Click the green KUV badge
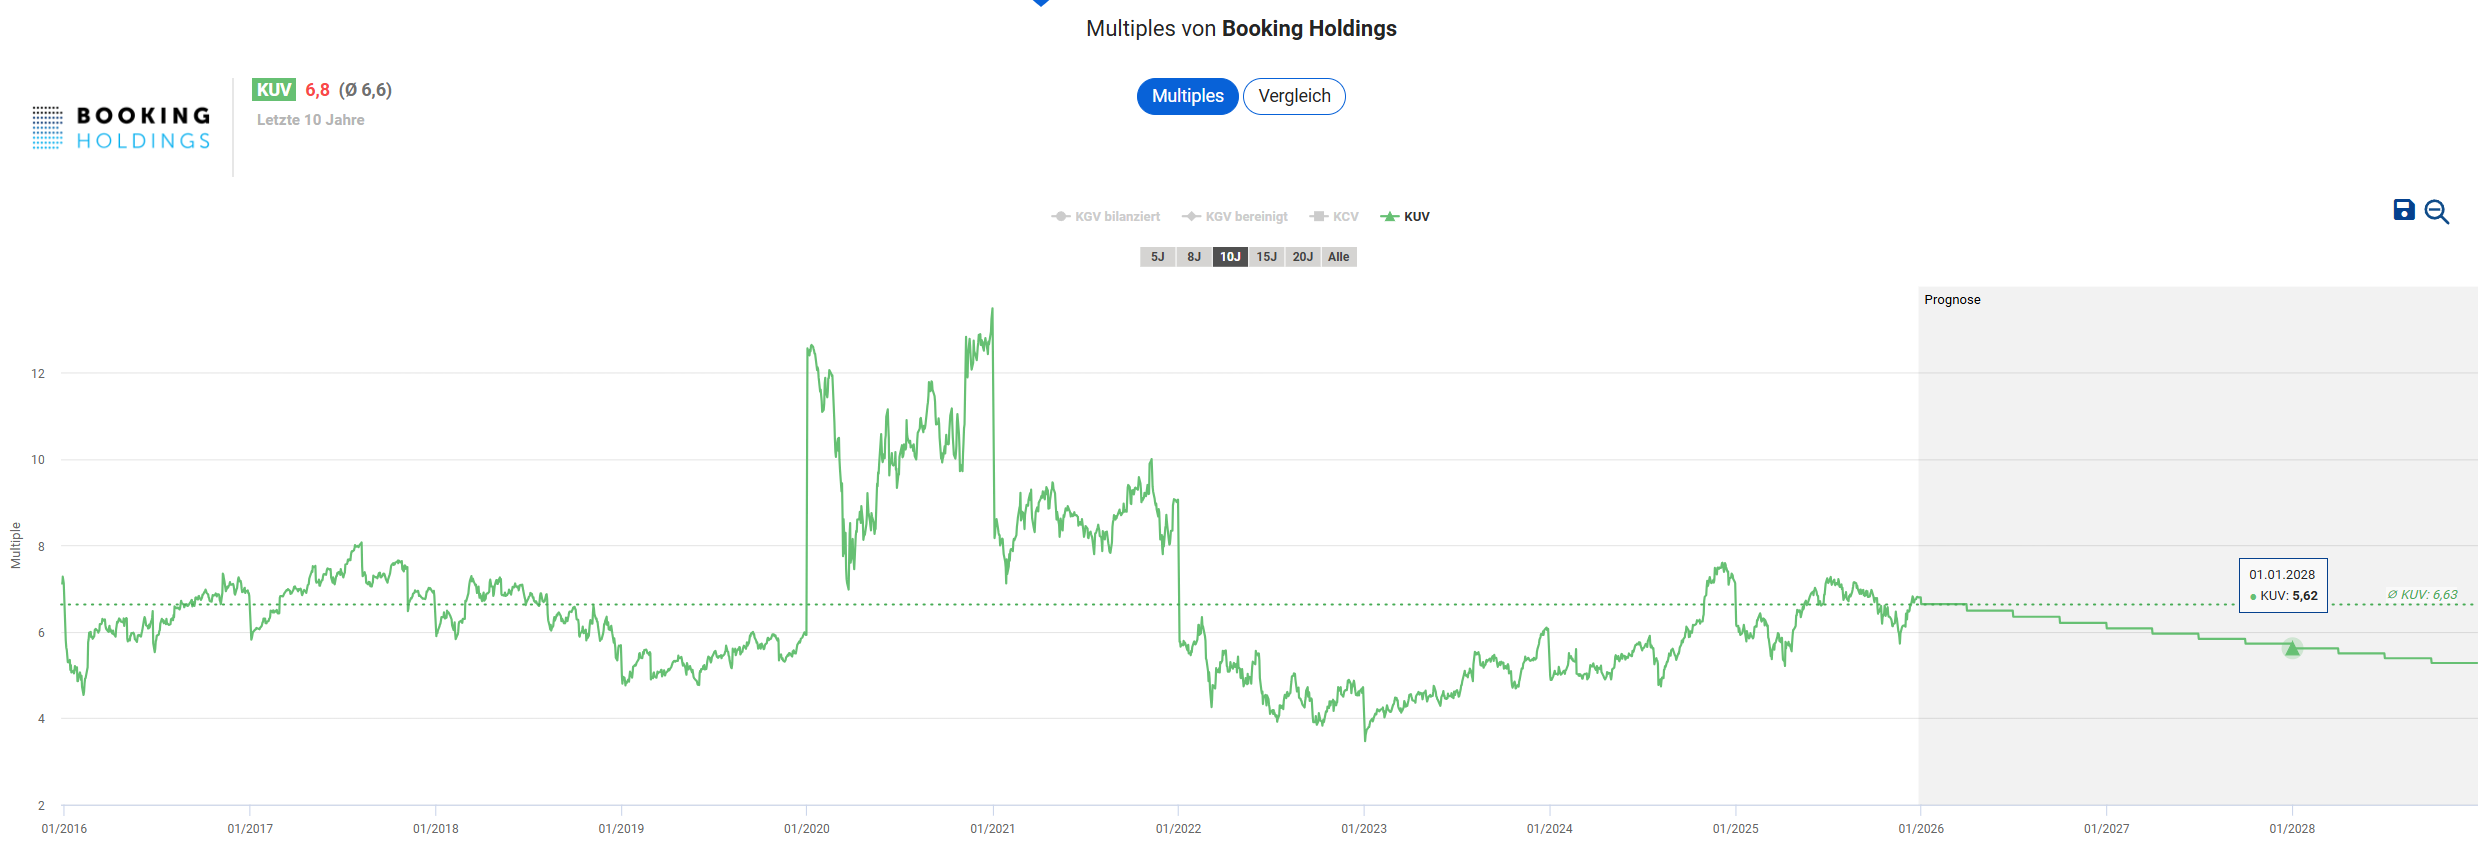 coord(273,90)
